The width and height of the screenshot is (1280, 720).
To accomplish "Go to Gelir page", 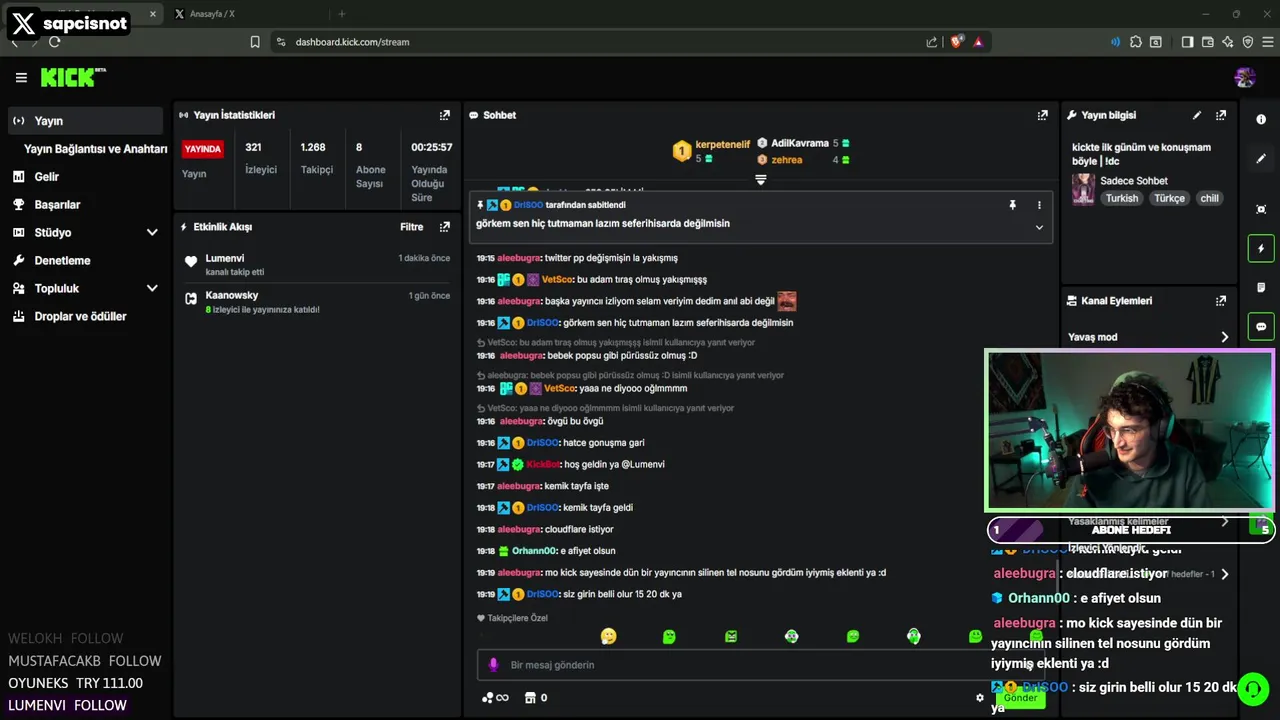I will click(46, 177).
